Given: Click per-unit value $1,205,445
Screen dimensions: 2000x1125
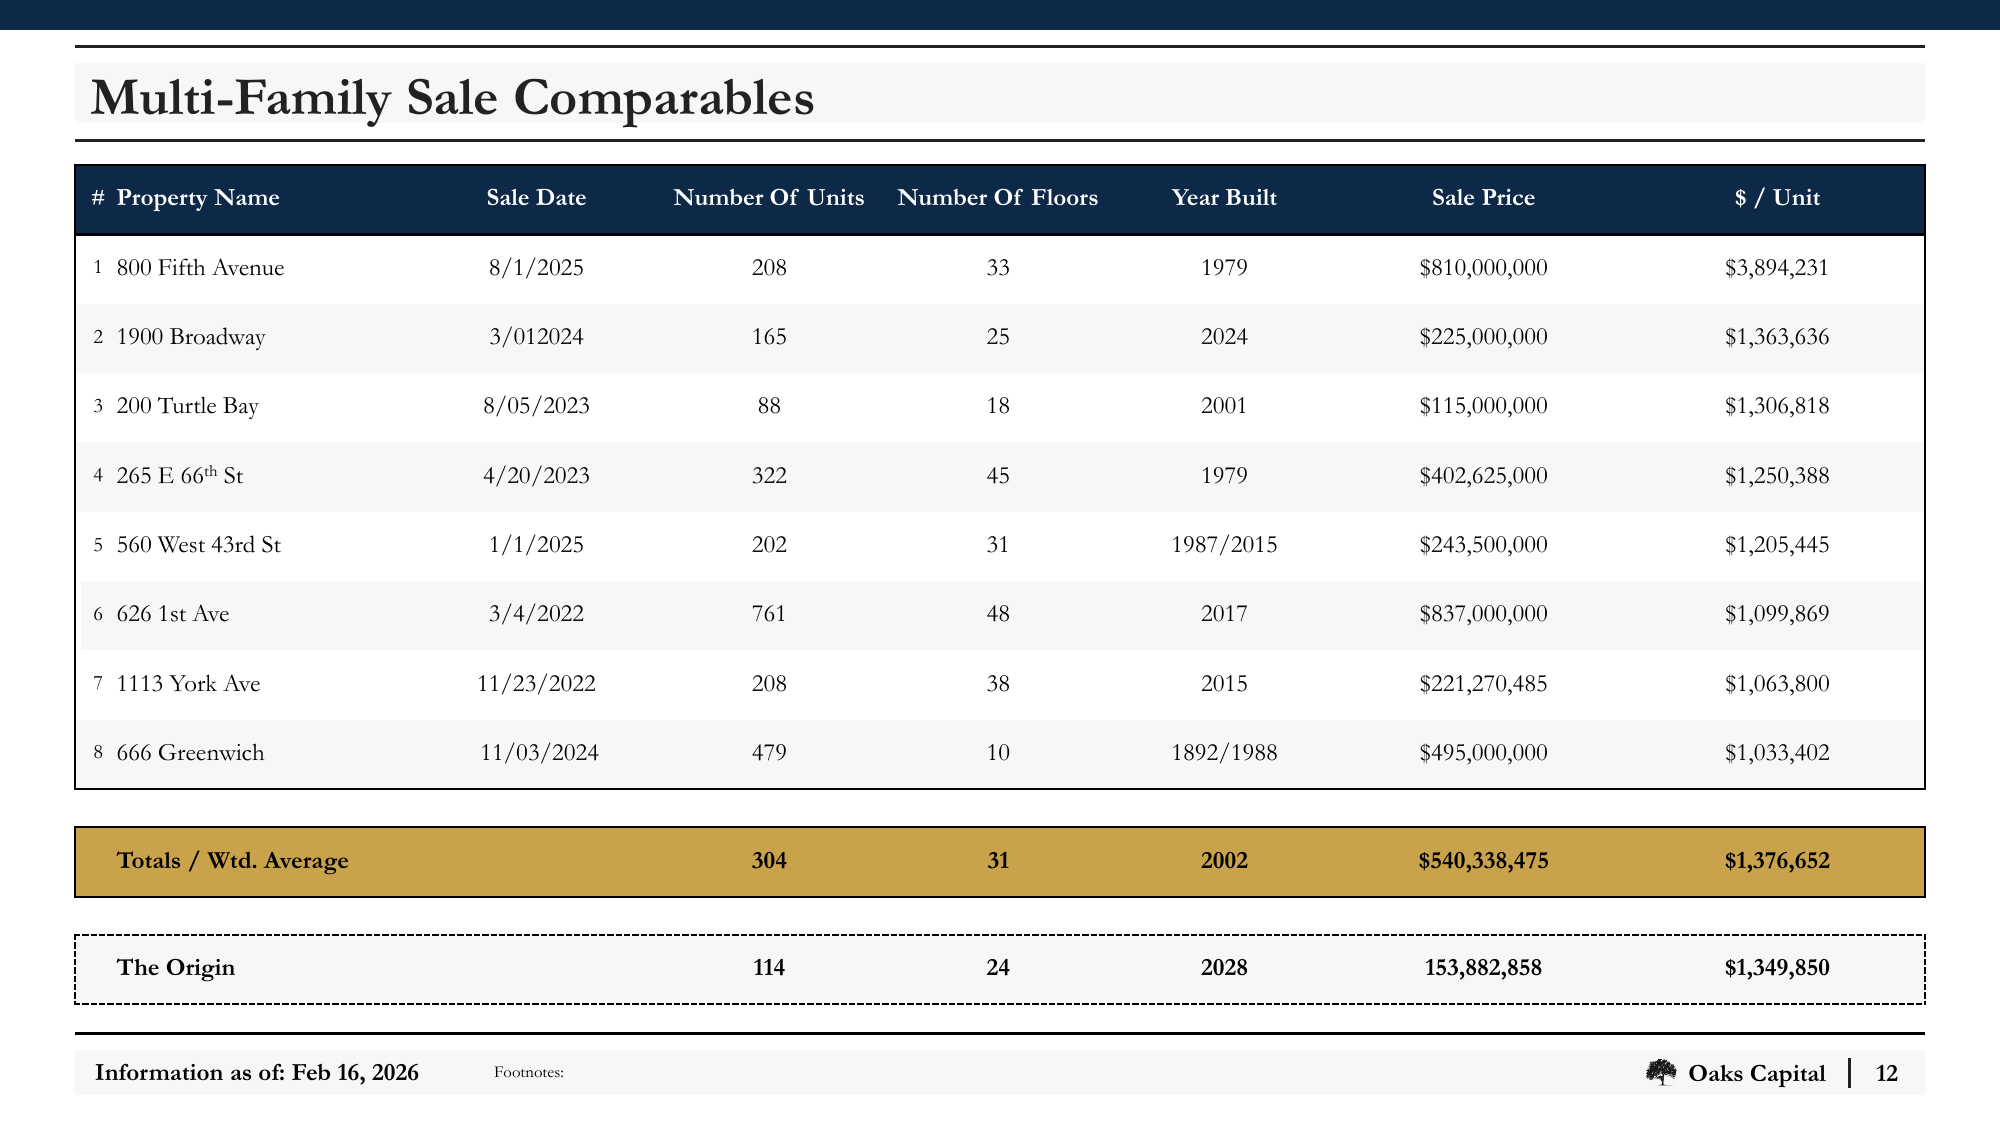Looking at the screenshot, I should click(1777, 545).
